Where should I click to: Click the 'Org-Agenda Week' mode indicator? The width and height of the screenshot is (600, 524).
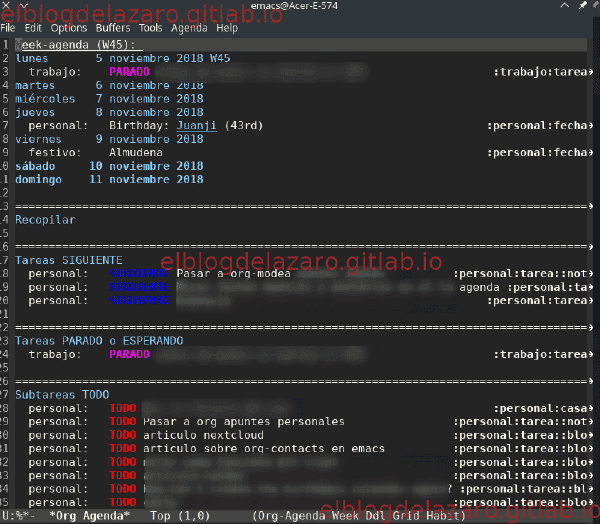307,516
